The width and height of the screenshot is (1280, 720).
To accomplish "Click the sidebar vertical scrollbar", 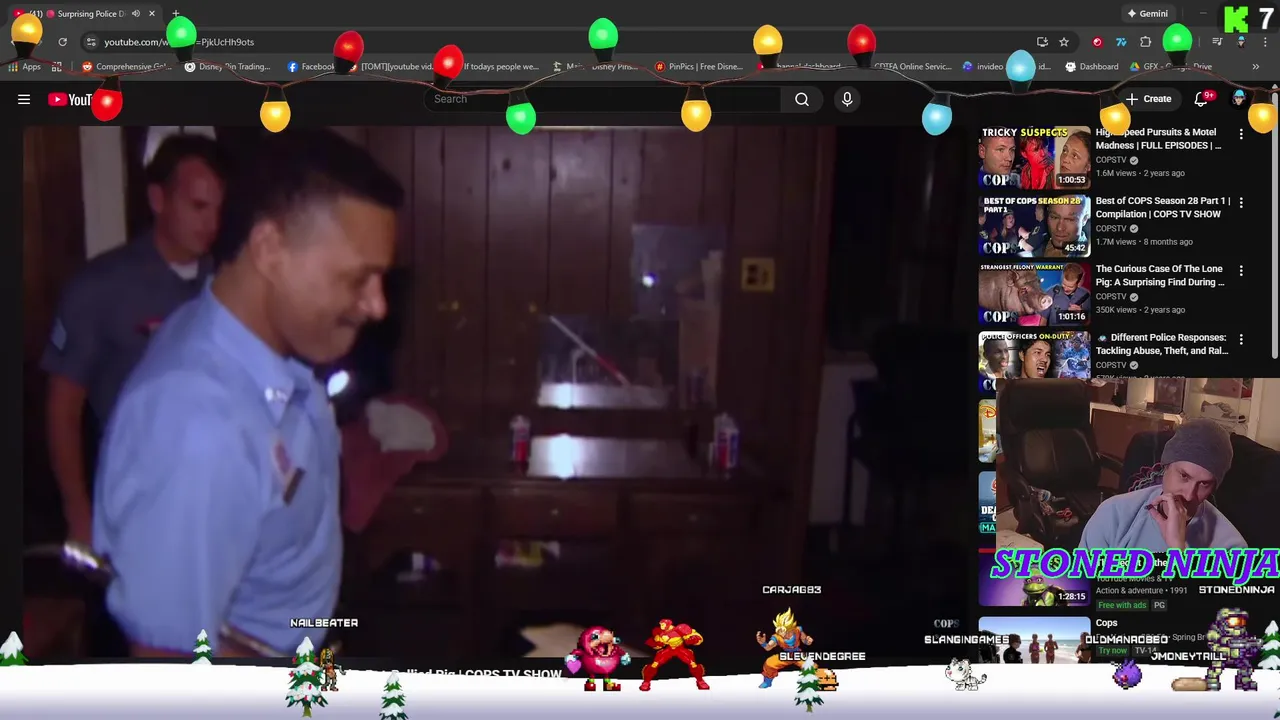I will (1275, 225).
